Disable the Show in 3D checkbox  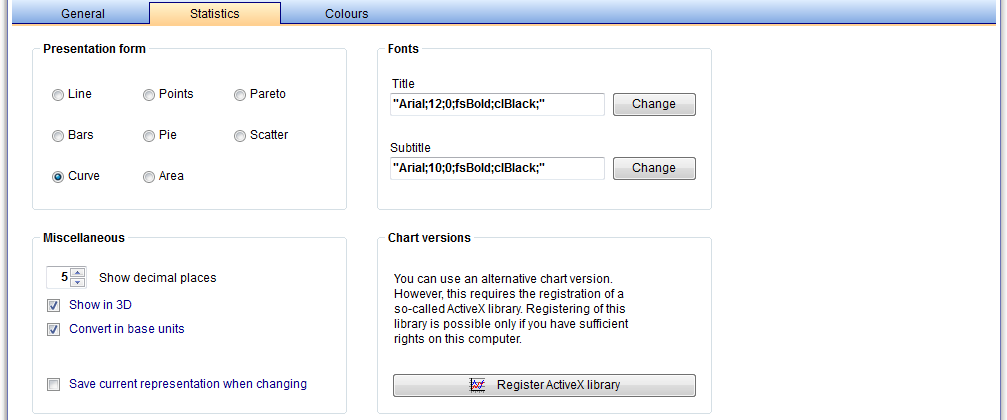[53, 305]
